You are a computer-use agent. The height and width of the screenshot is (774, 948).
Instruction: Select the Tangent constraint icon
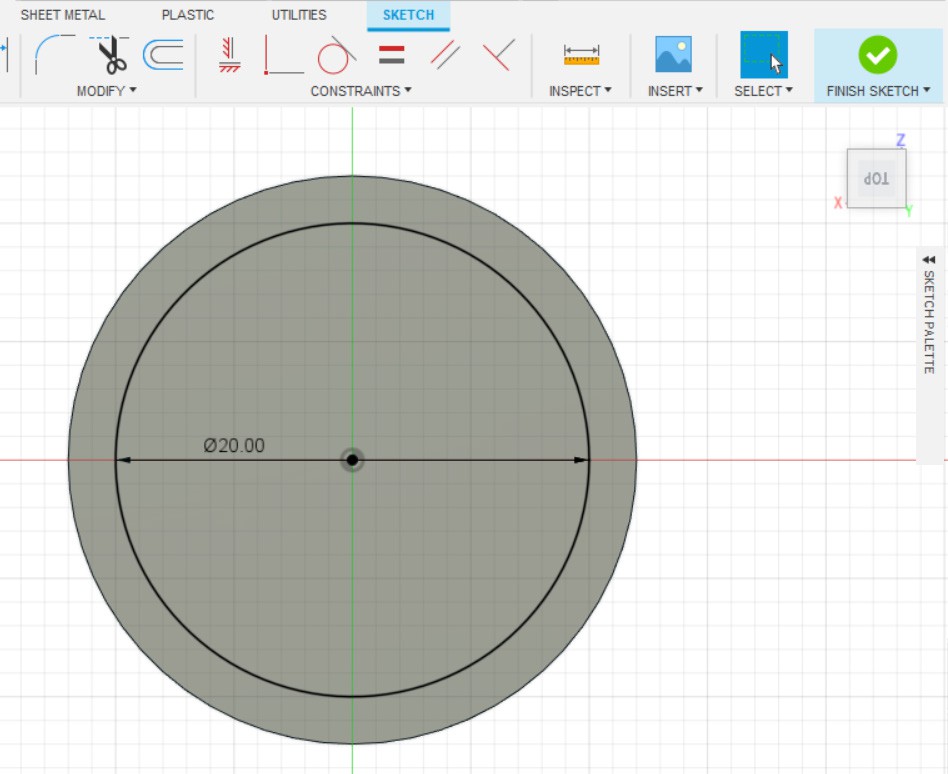[336, 55]
